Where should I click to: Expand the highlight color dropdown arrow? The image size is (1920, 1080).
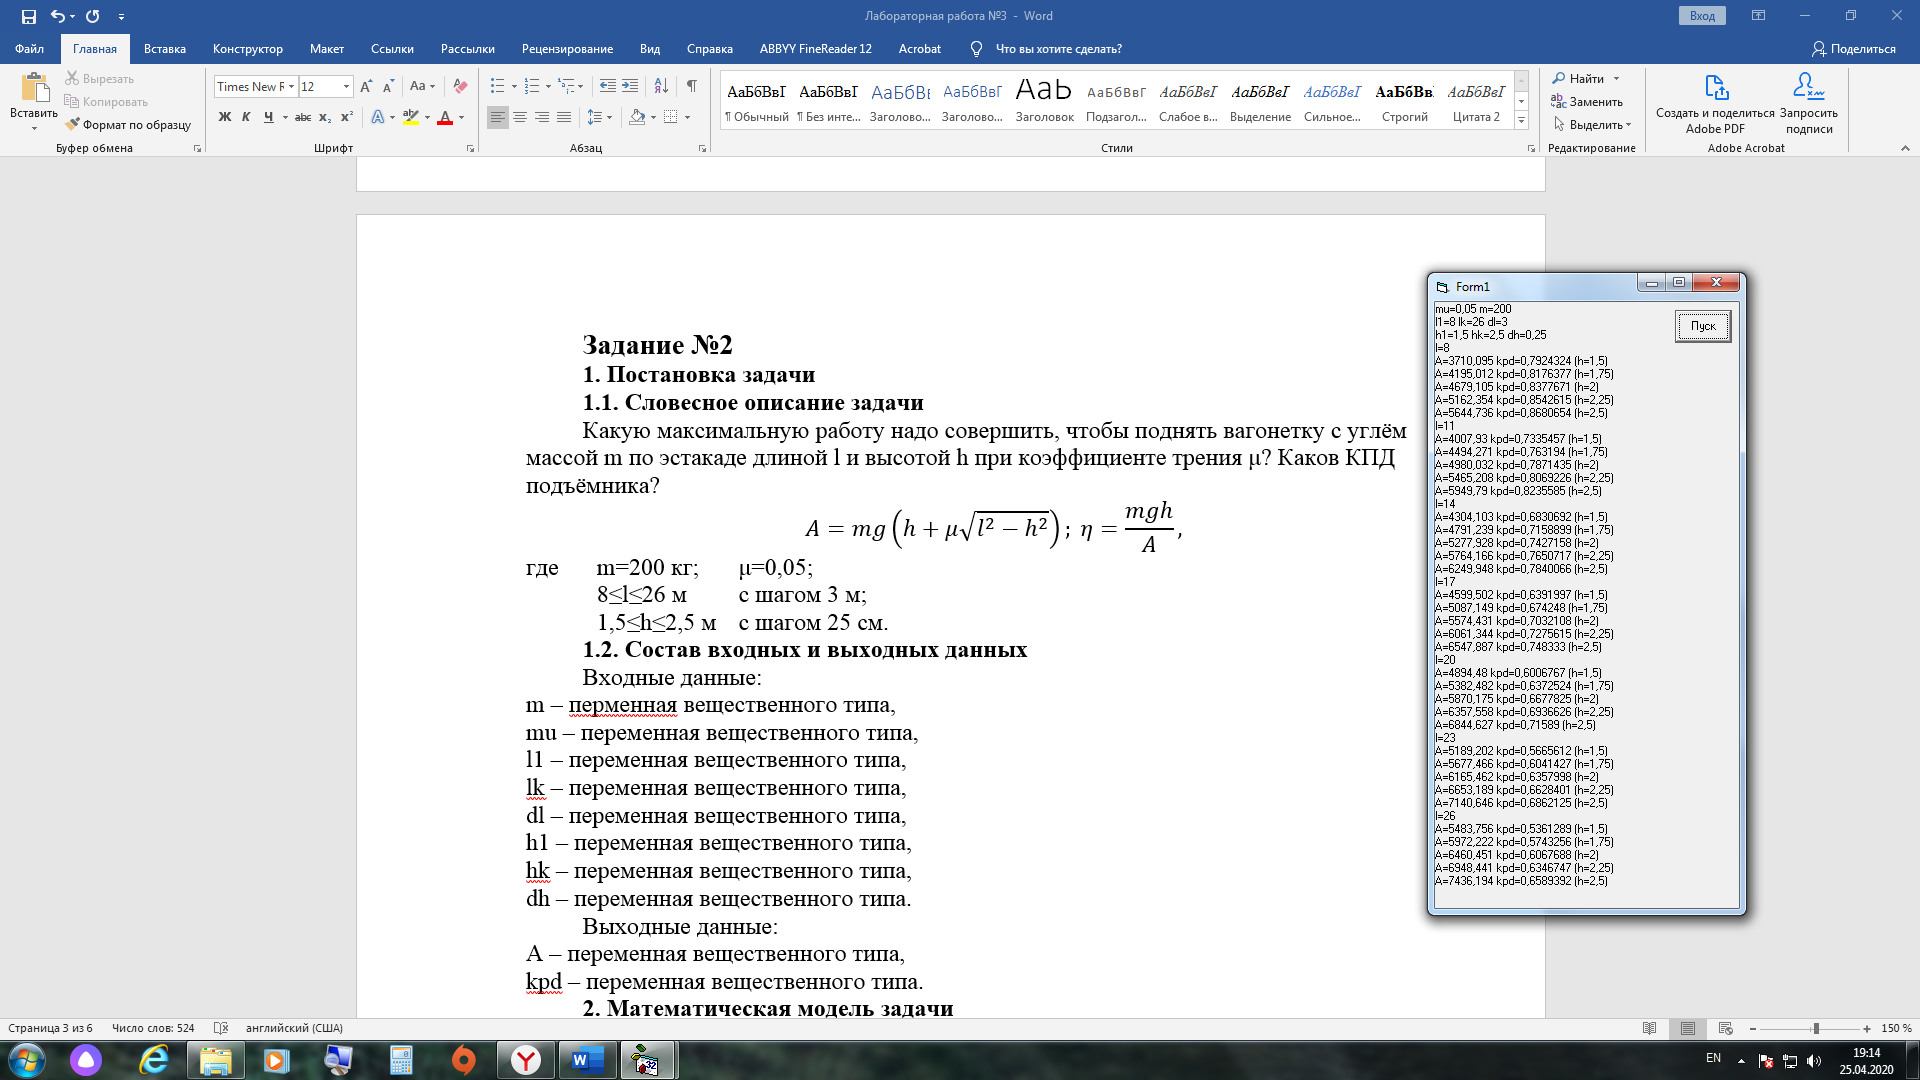tap(427, 117)
